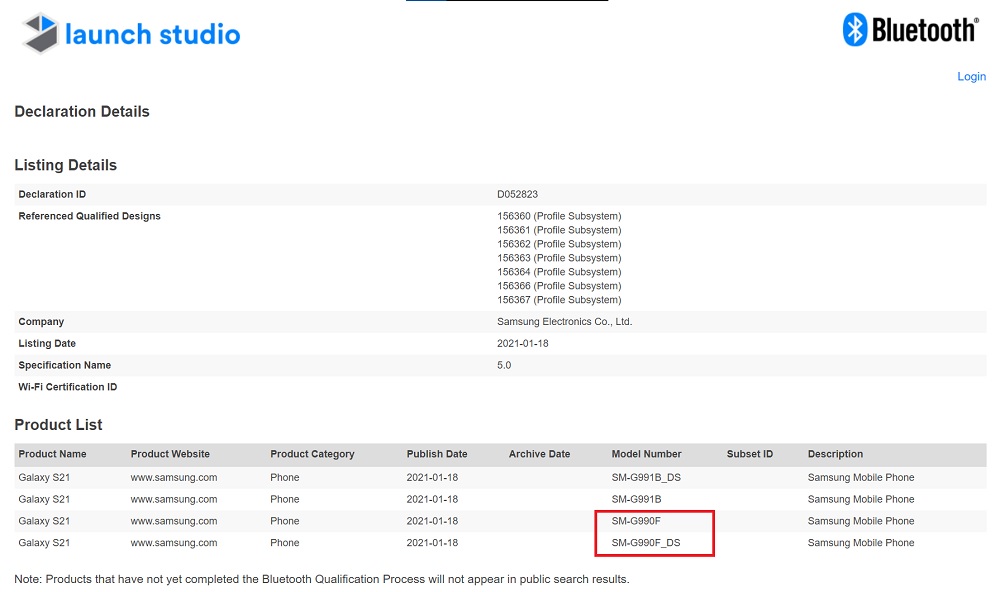Click Galaxy S21 in the plain SM-G990F row

coord(44,521)
